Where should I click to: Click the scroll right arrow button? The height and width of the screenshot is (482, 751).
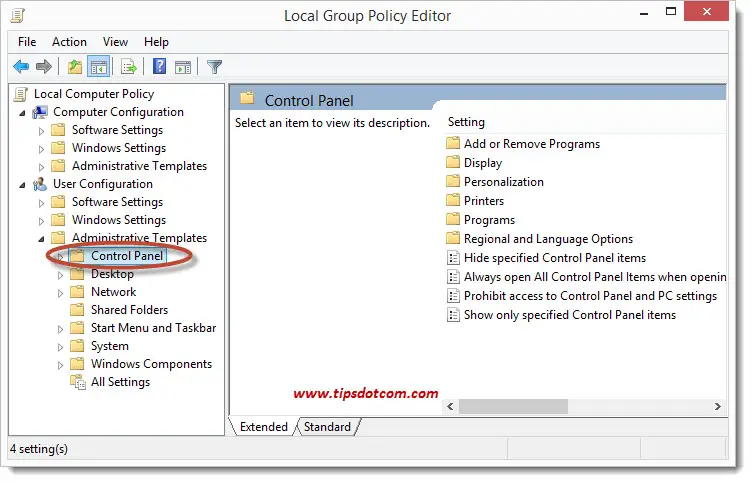tap(717, 406)
